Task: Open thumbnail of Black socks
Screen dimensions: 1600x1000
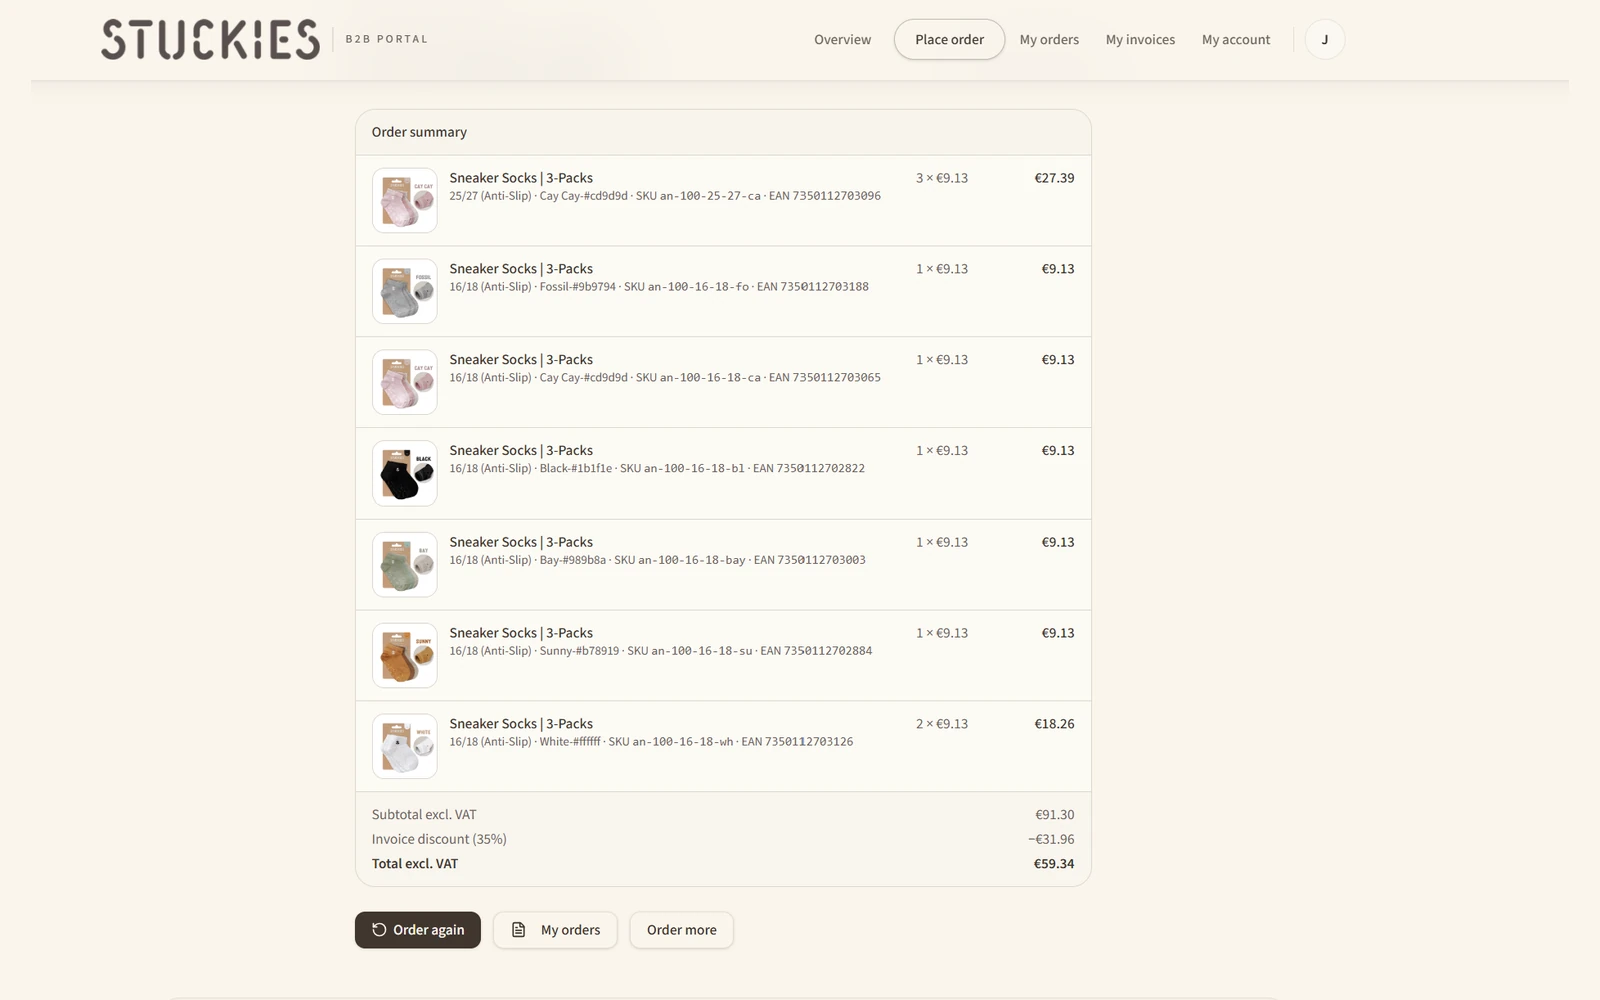Action: [x=405, y=473]
